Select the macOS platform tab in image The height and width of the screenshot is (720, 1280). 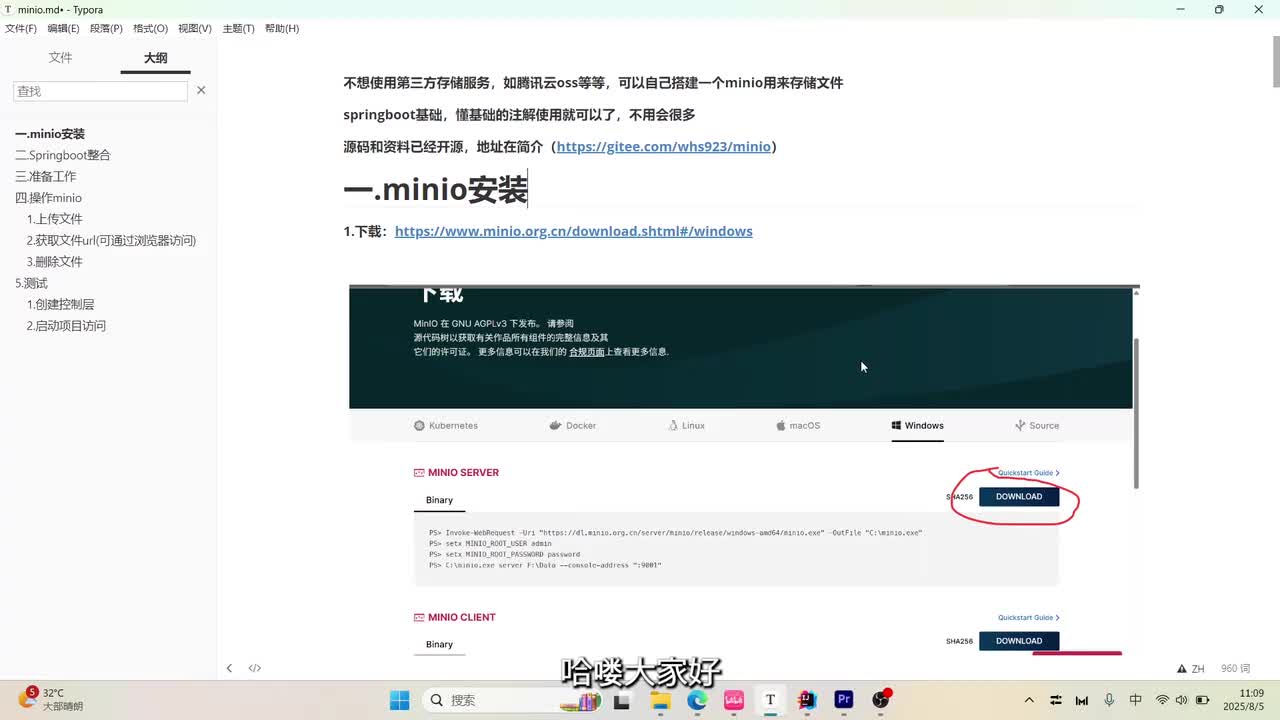(x=798, y=425)
